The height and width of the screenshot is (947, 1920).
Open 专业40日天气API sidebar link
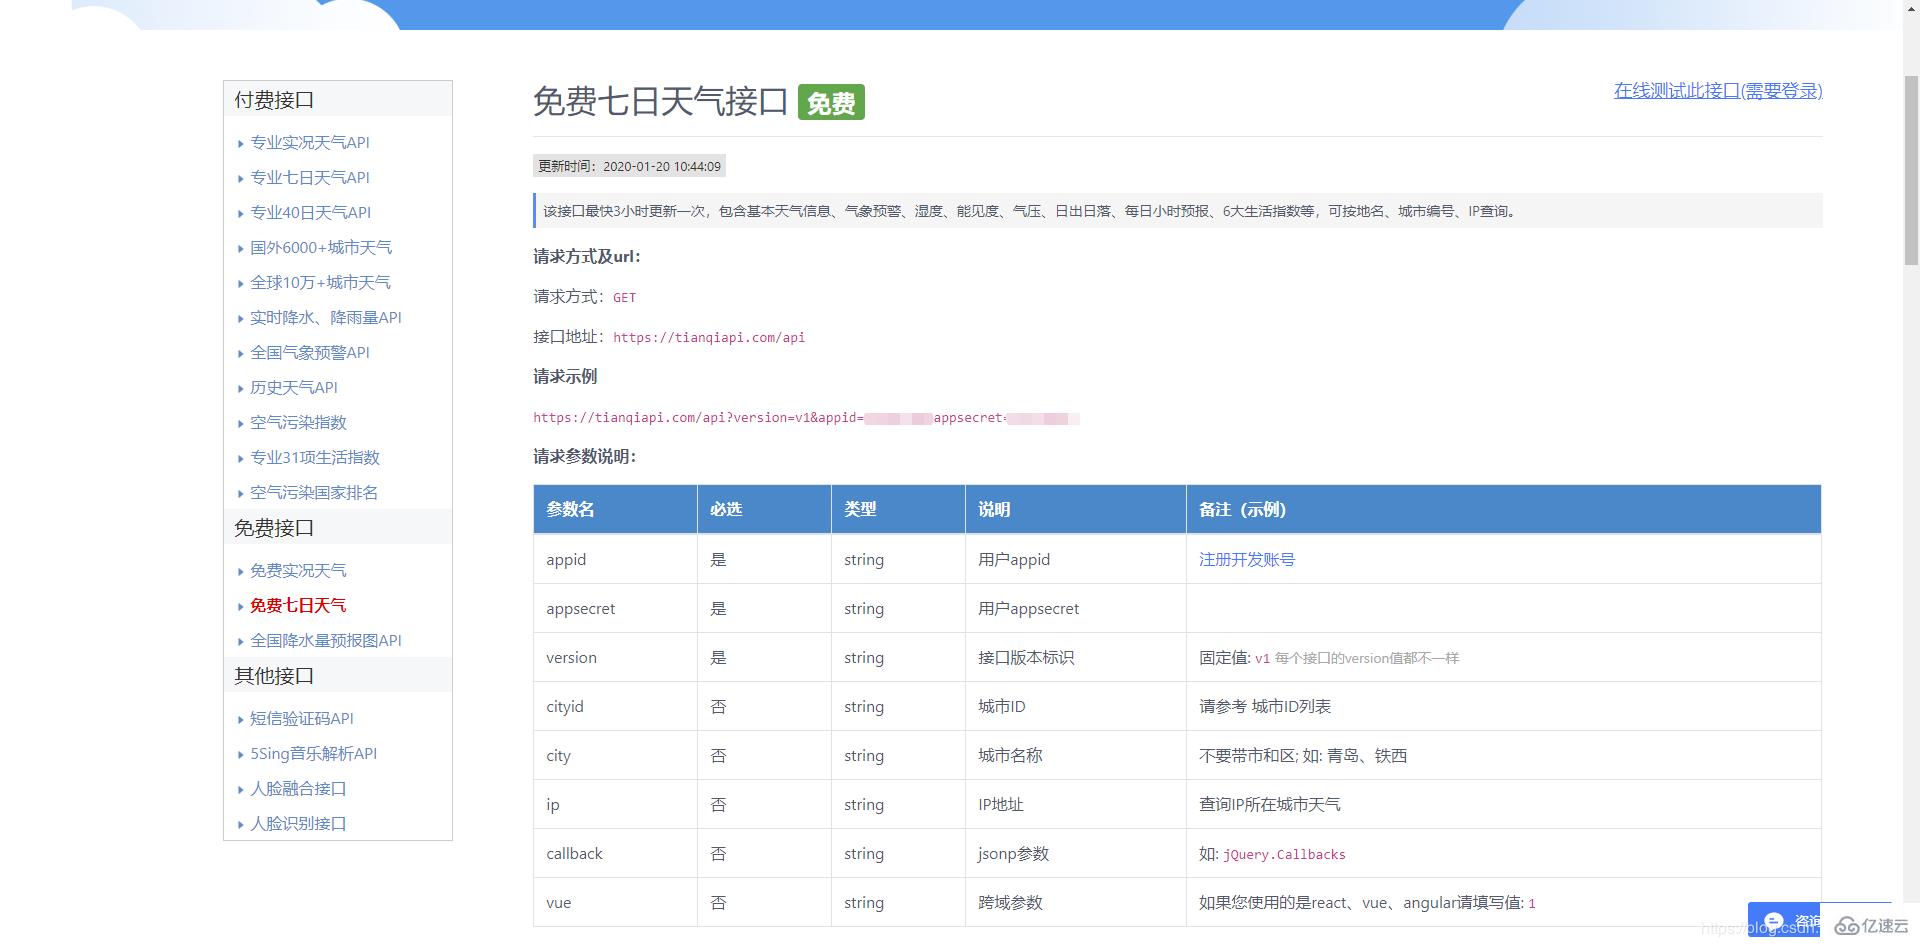[x=310, y=212]
